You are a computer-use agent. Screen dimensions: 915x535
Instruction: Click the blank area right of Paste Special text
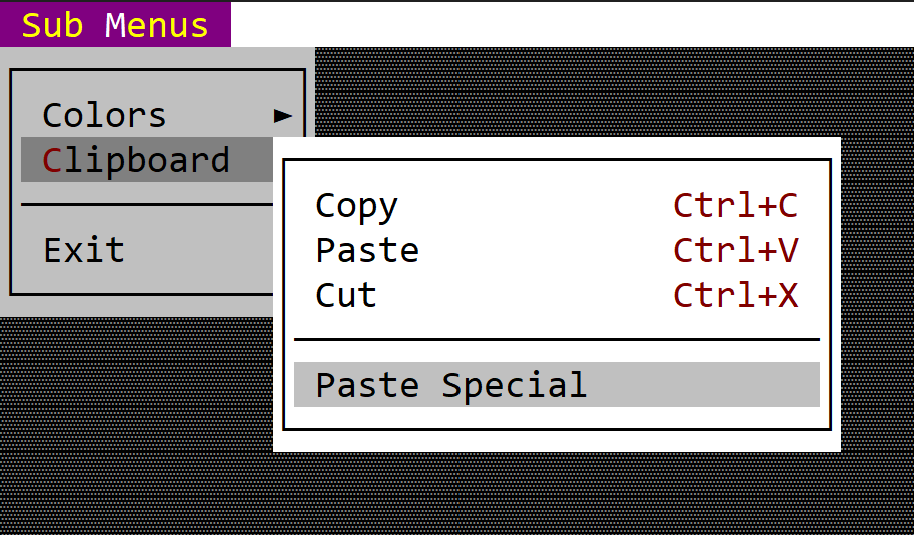pyautogui.click(x=703, y=384)
